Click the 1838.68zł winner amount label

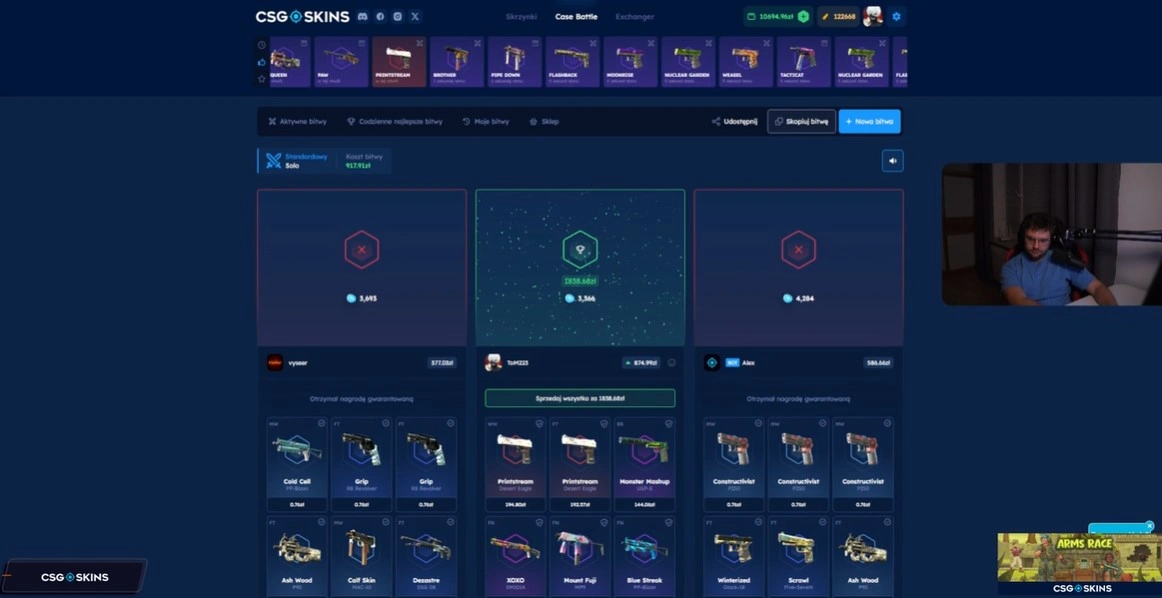pyautogui.click(x=580, y=282)
